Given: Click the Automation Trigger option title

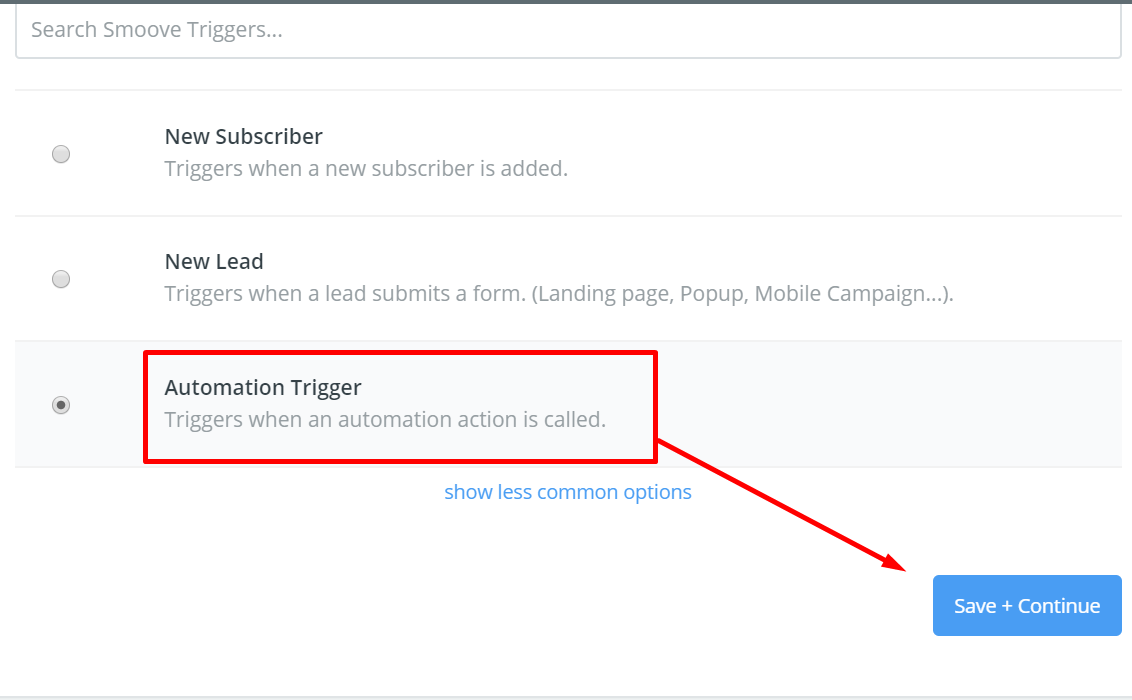Looking at the screenshot, I should click(263, 388).
